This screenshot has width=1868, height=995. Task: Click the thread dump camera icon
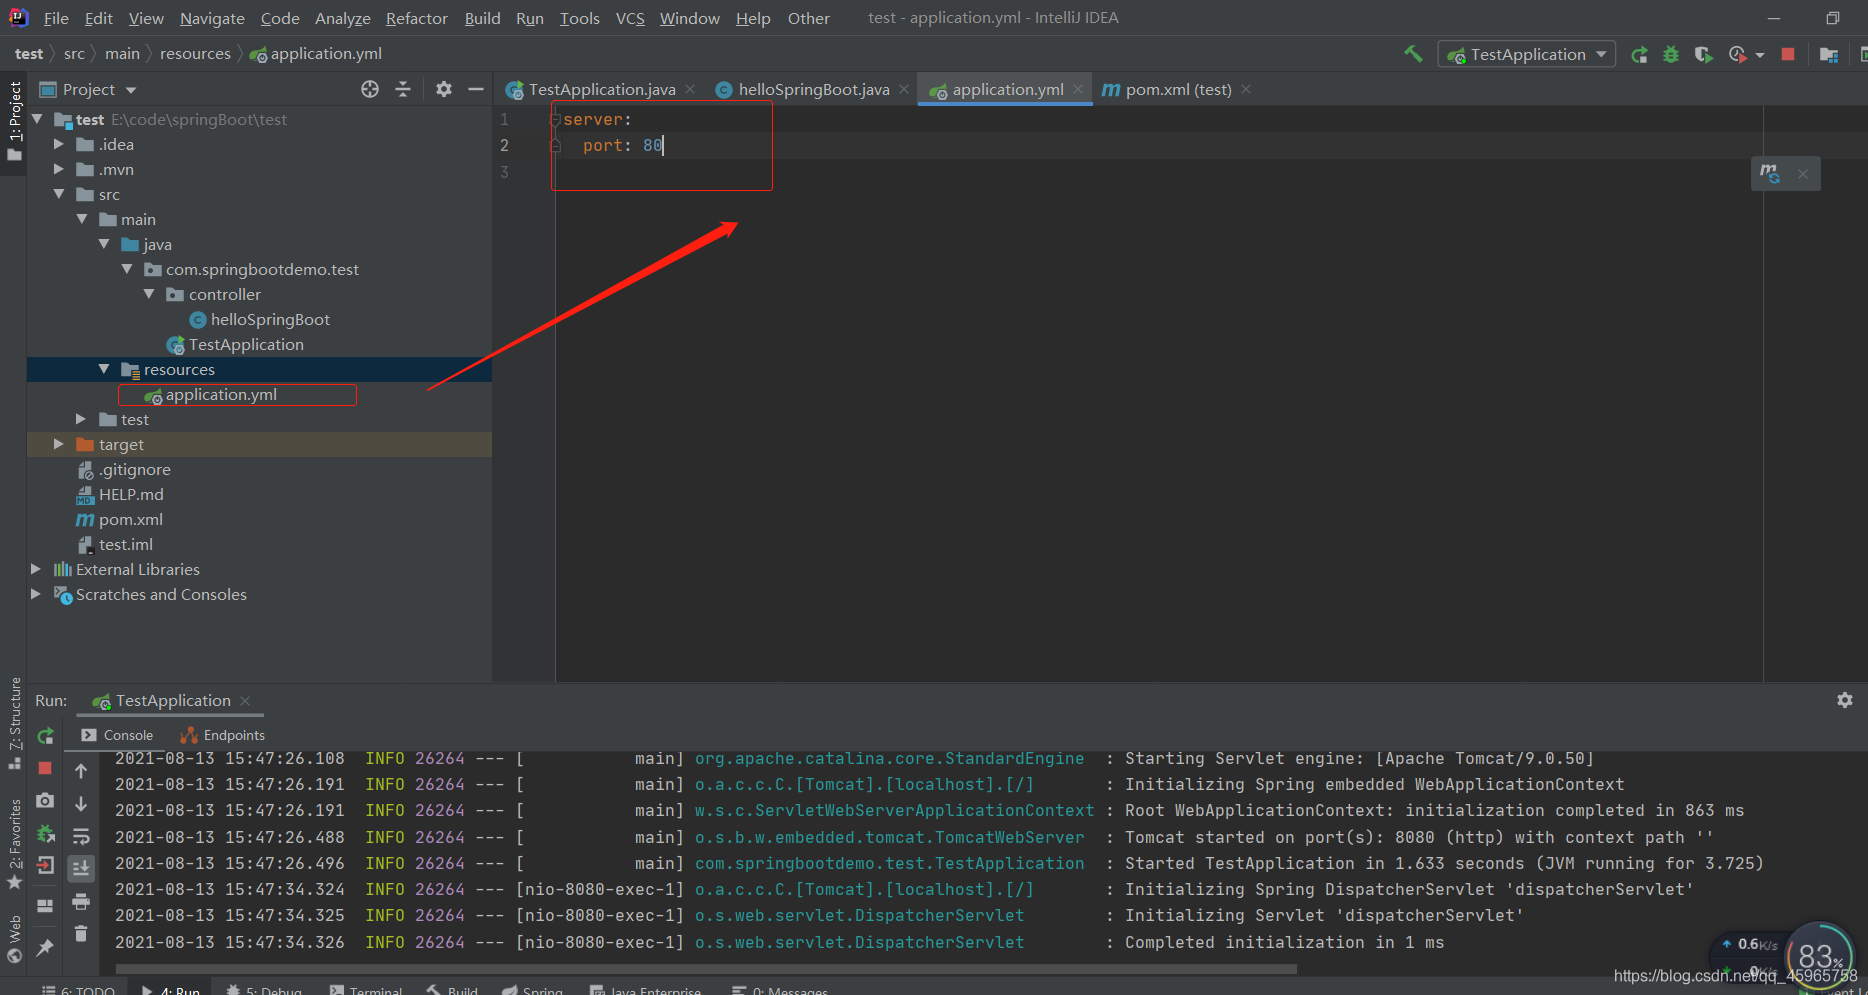click(45, 801)
